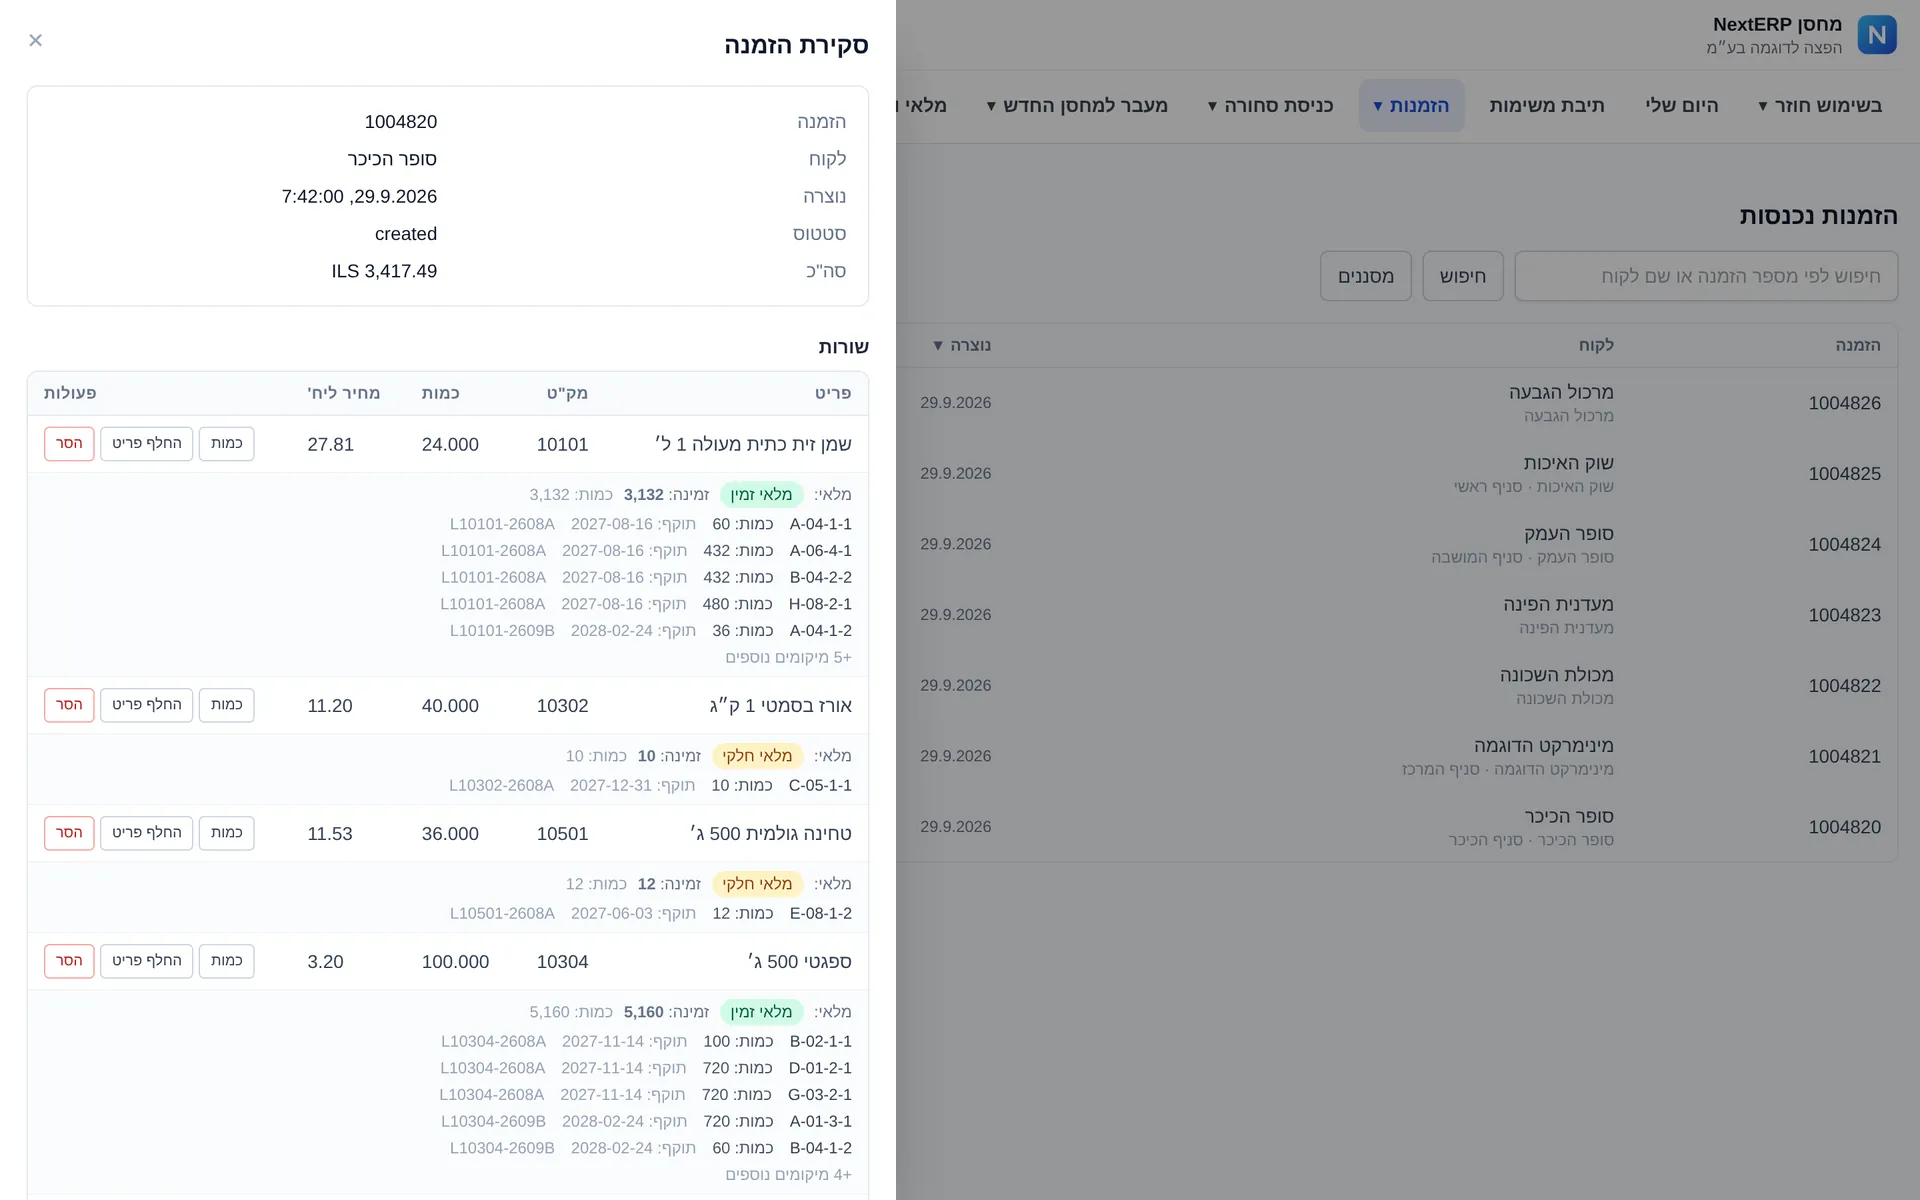Click customer מעדנית הפינה name
This screenshot has width=1920, height=1200.
tap(1558, 604)
